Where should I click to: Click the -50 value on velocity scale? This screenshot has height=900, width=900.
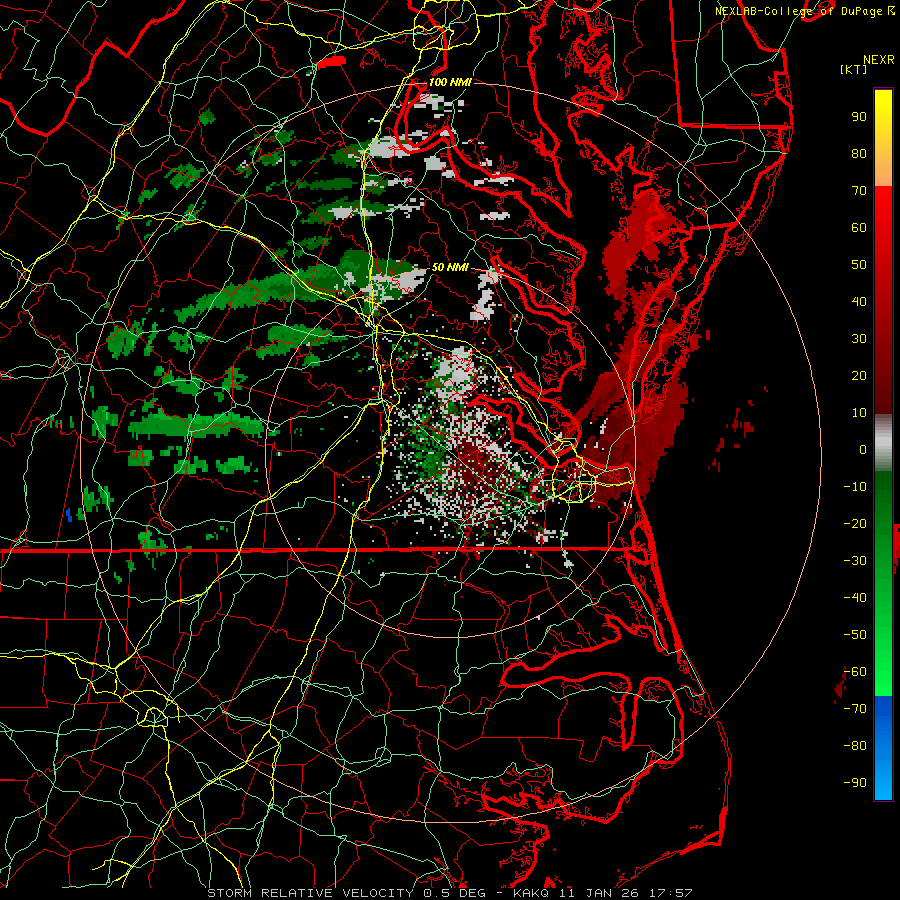coord(855,635)
